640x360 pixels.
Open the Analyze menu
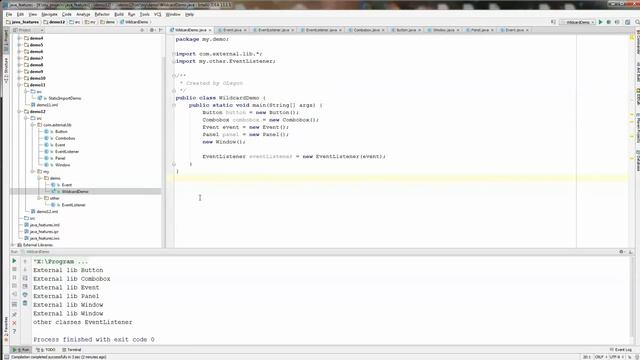pos(83,14)
